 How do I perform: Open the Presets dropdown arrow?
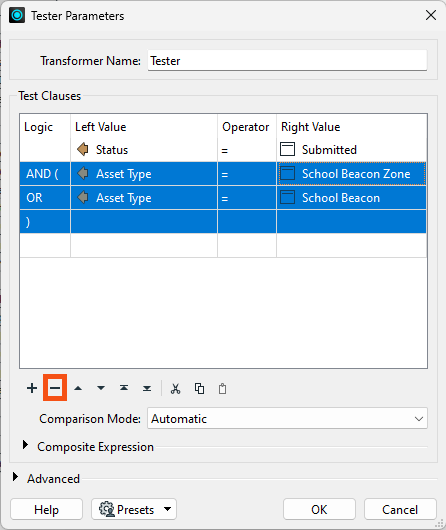tap(167, 509)
